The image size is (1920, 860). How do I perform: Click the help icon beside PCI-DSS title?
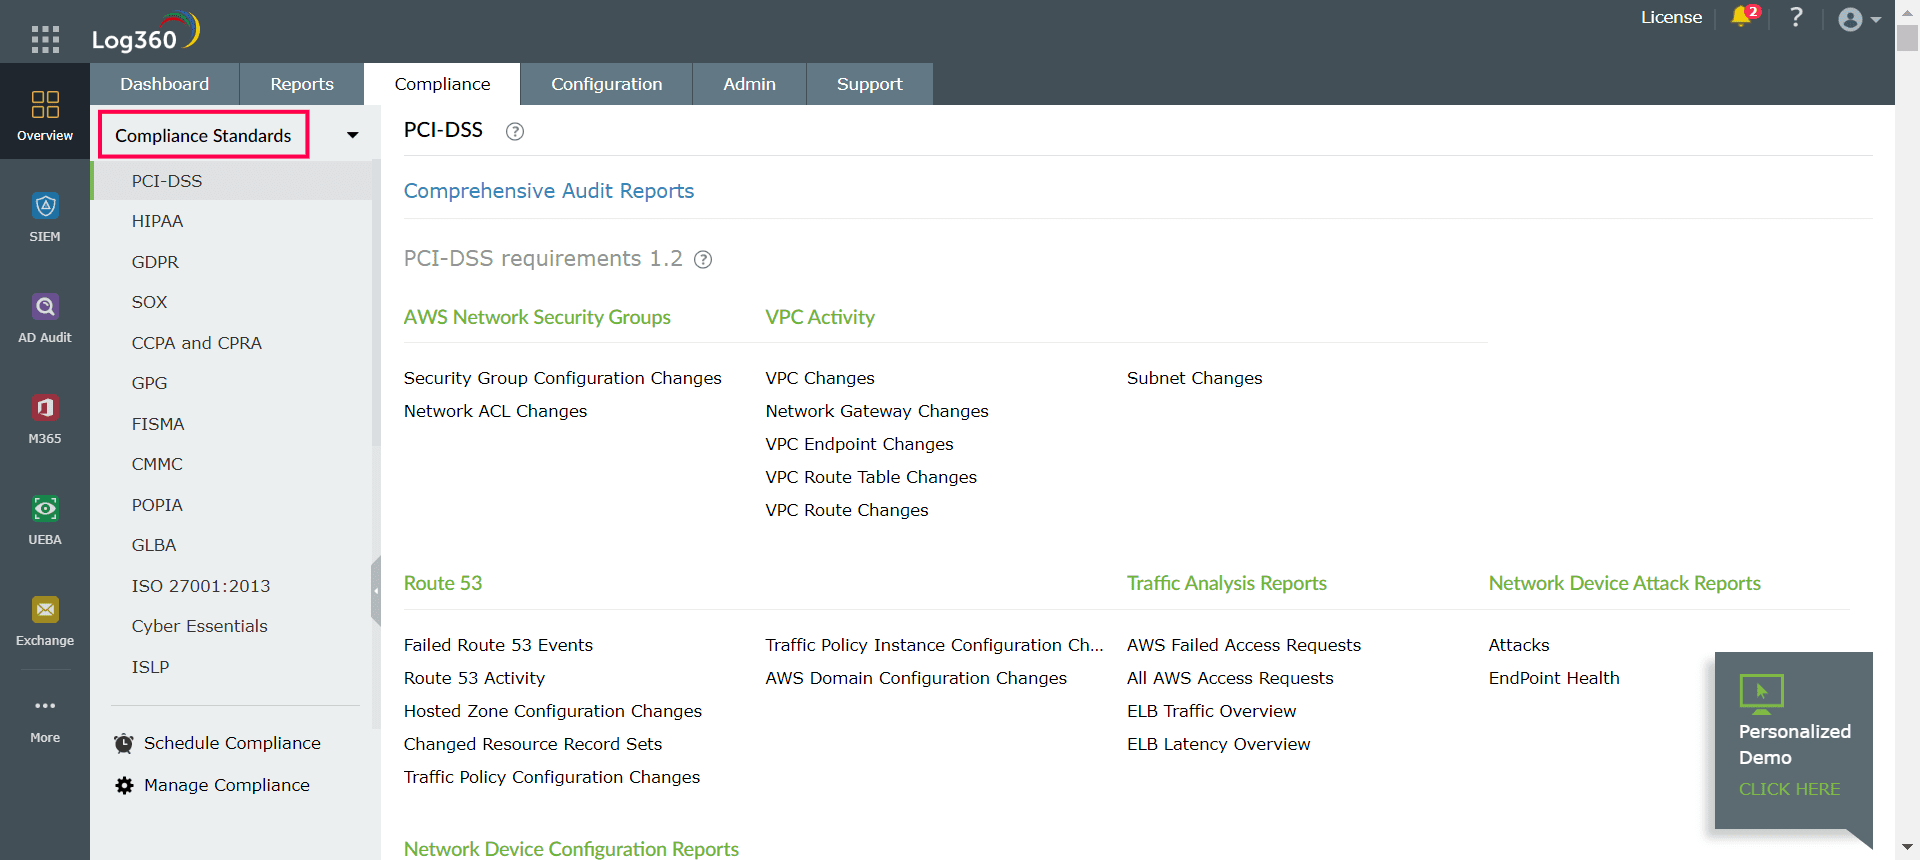[515, 132]
